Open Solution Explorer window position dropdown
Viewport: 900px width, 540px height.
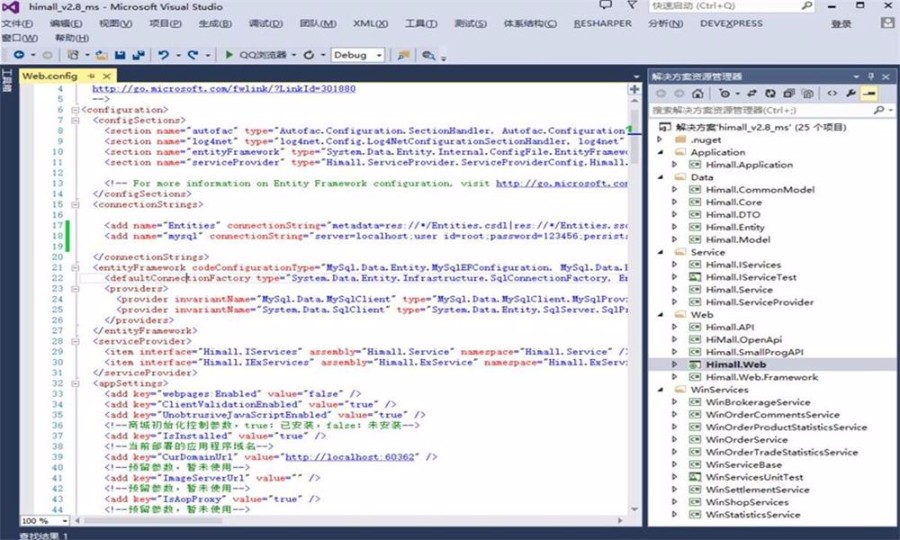pos(856,76)
